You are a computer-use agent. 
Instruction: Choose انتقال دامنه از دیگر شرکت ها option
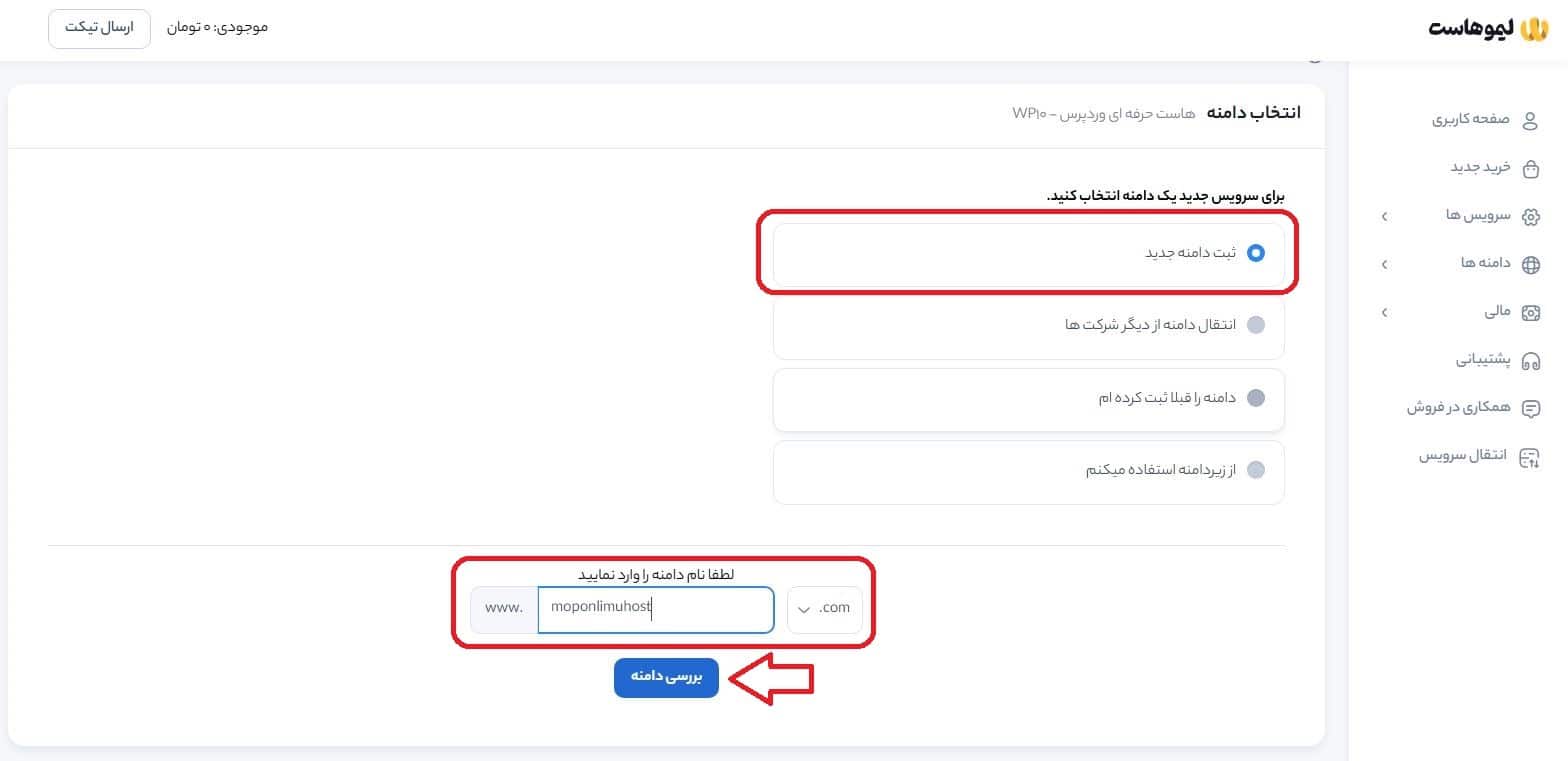[1256, 324]
